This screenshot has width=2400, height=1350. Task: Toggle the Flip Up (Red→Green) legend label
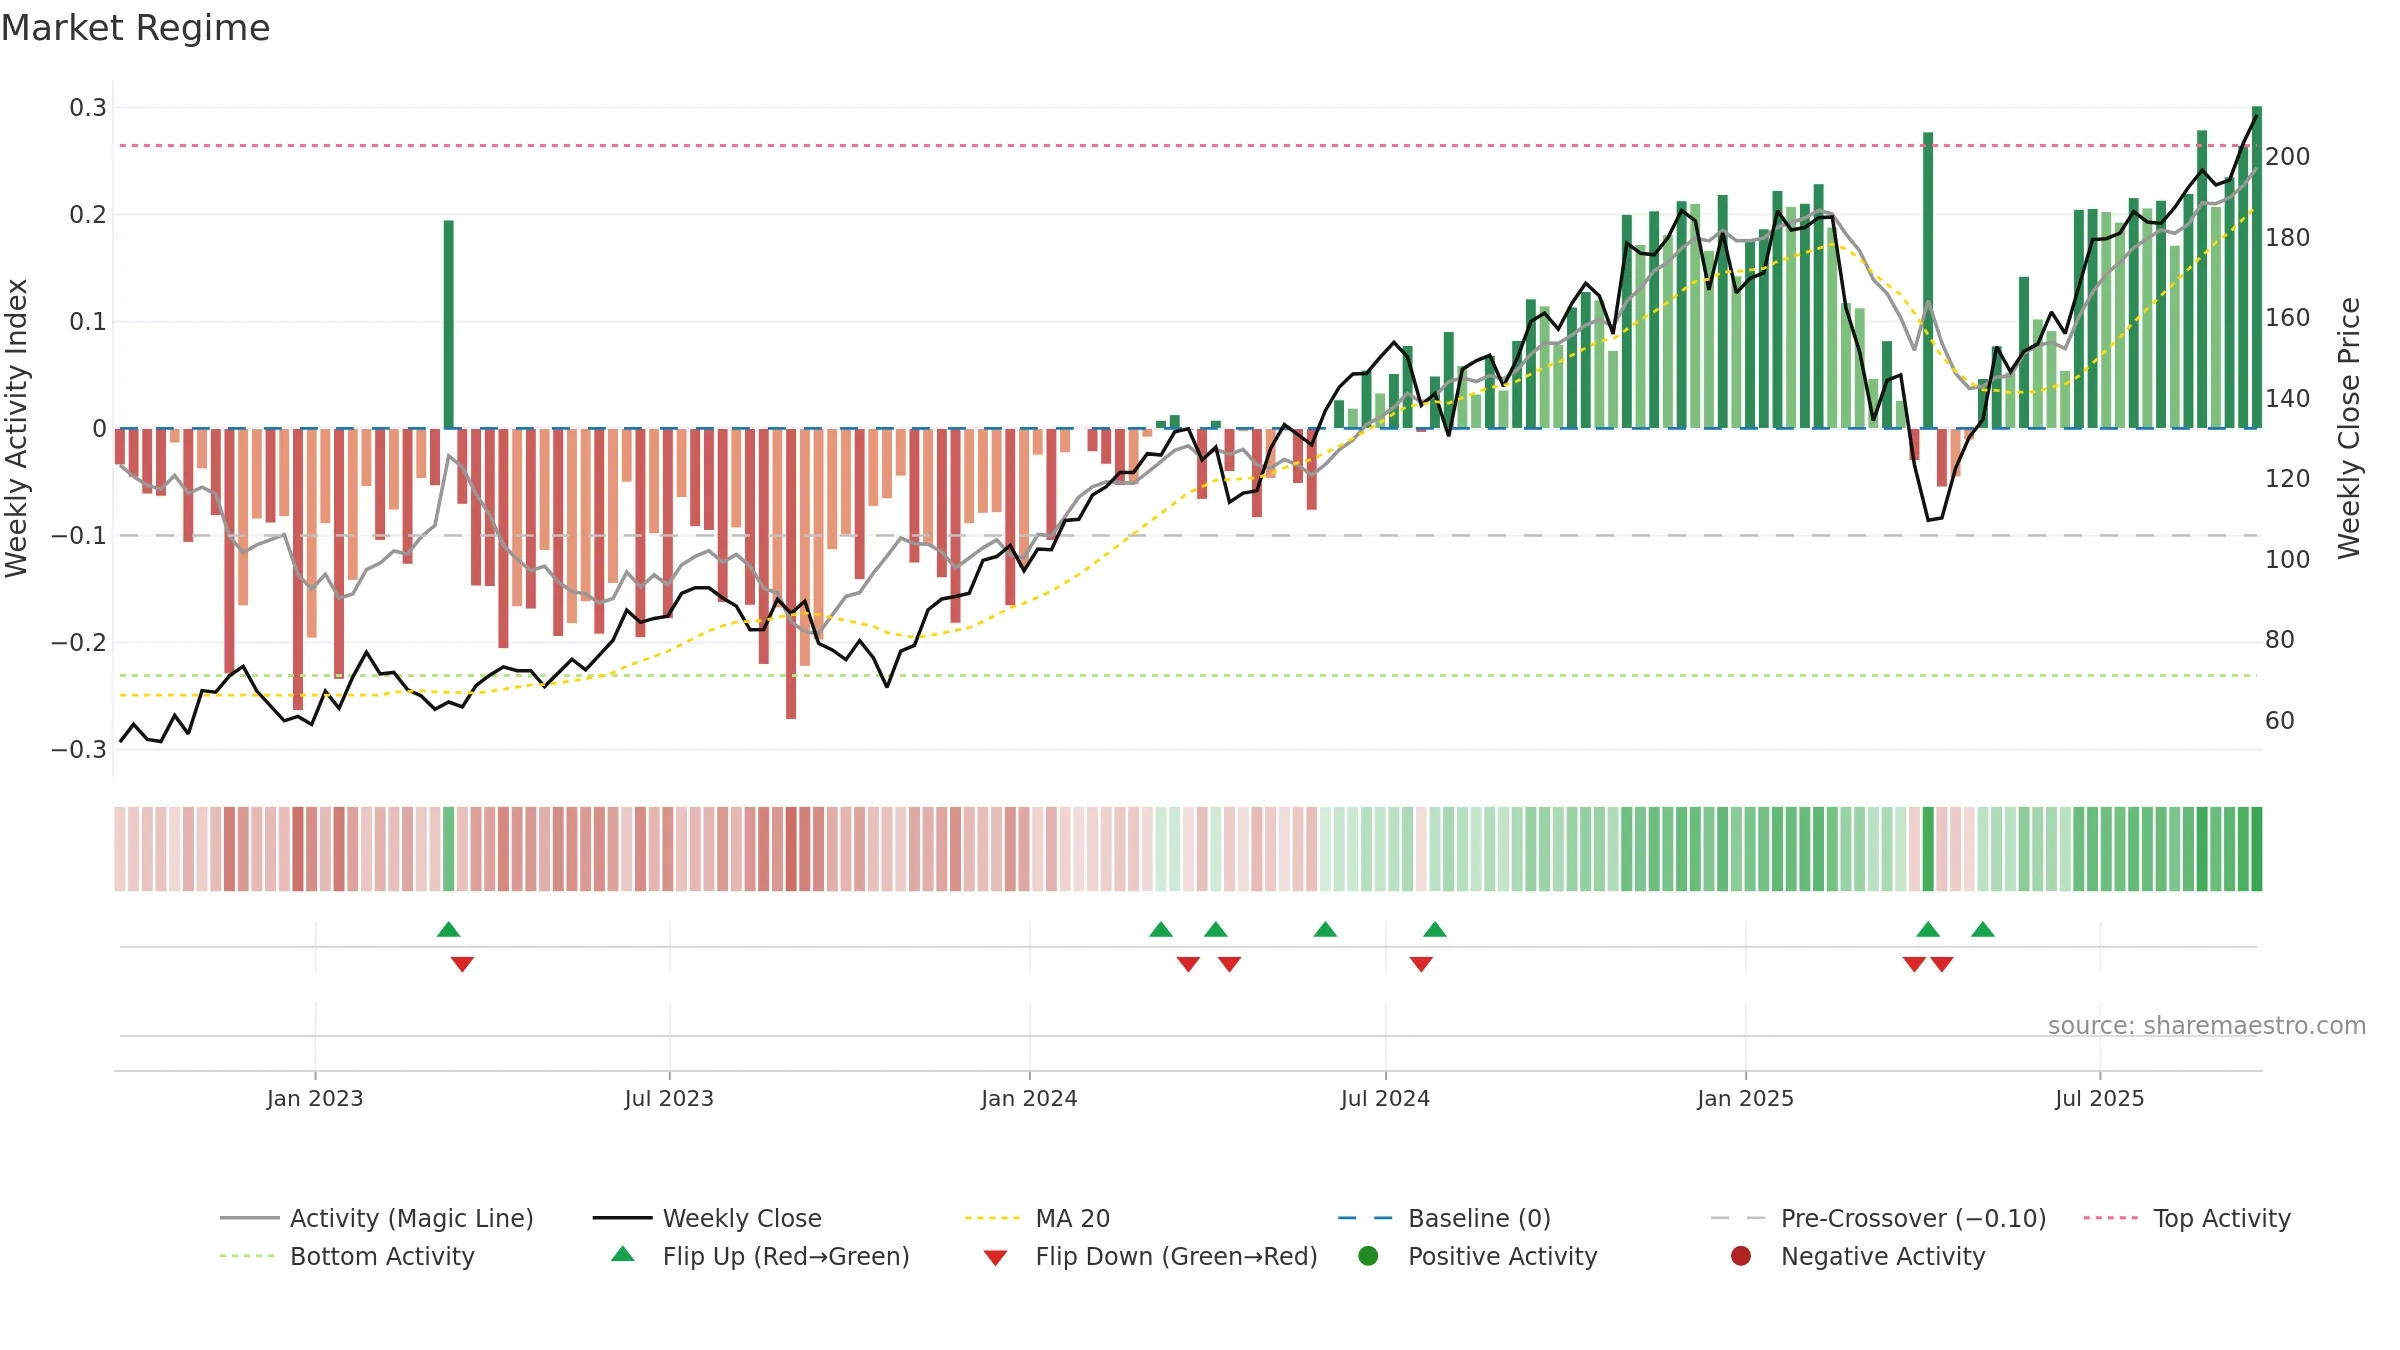[x=786, y=1256]
